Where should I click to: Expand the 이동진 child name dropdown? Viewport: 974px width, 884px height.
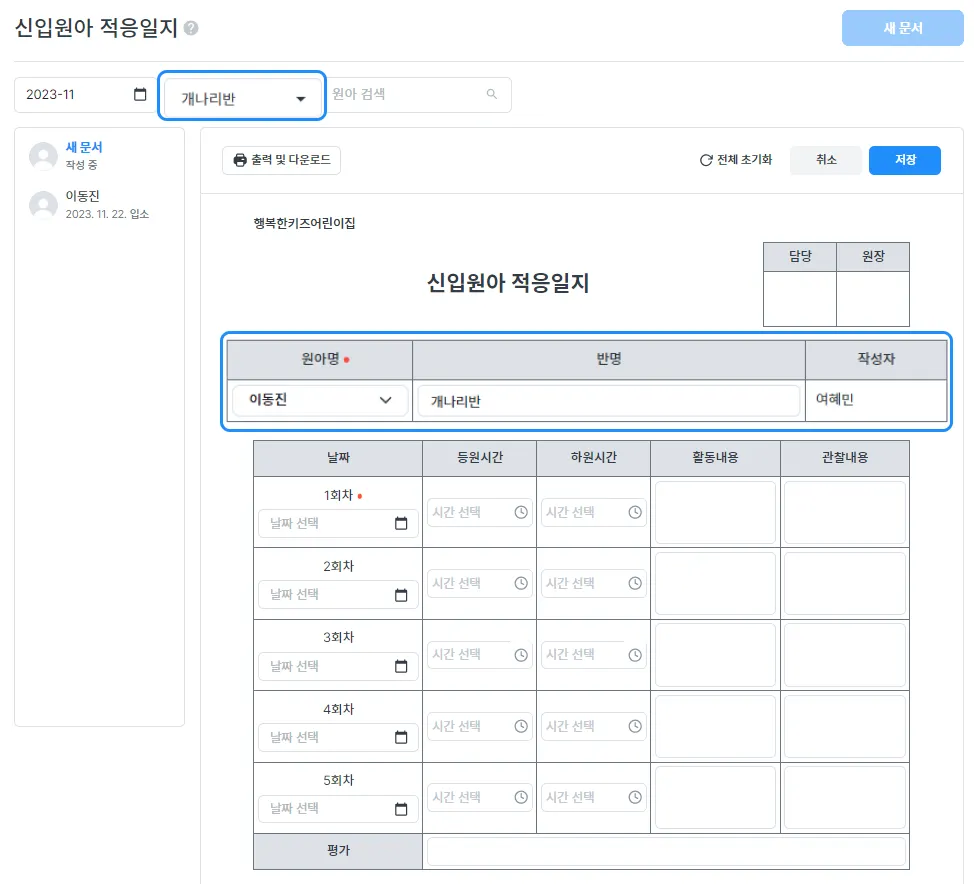point(320,400)
